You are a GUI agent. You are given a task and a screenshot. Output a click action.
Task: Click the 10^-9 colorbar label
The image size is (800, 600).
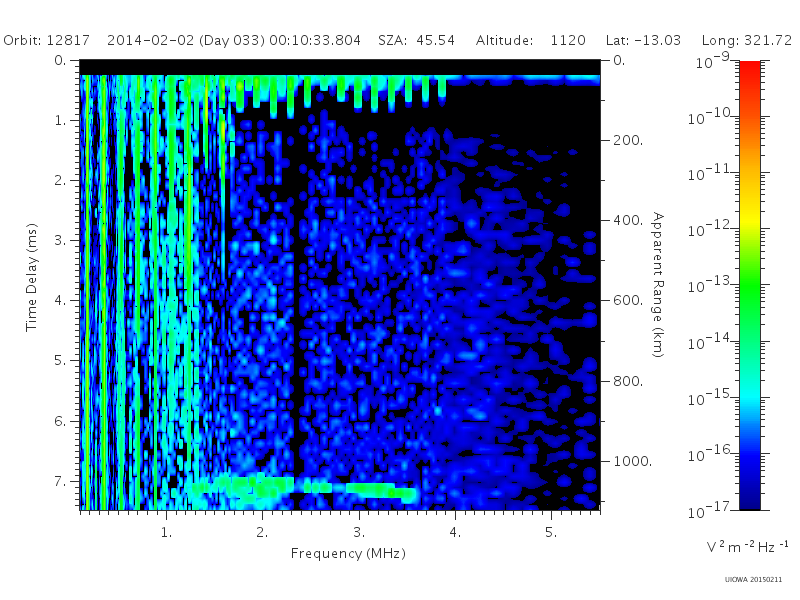(712, 61)
